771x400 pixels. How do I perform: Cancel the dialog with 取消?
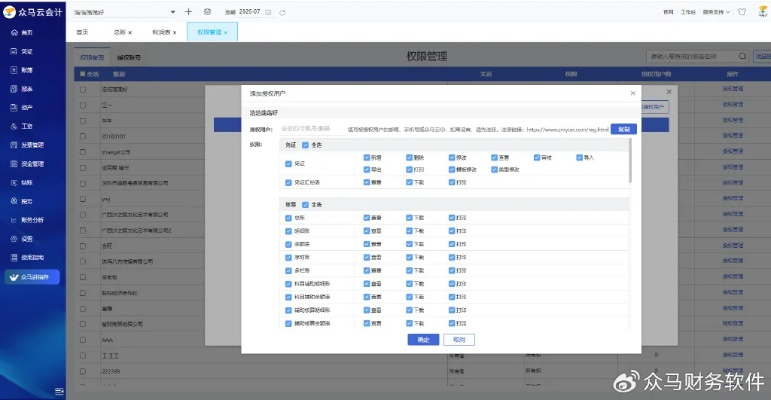tap(459, 339)
